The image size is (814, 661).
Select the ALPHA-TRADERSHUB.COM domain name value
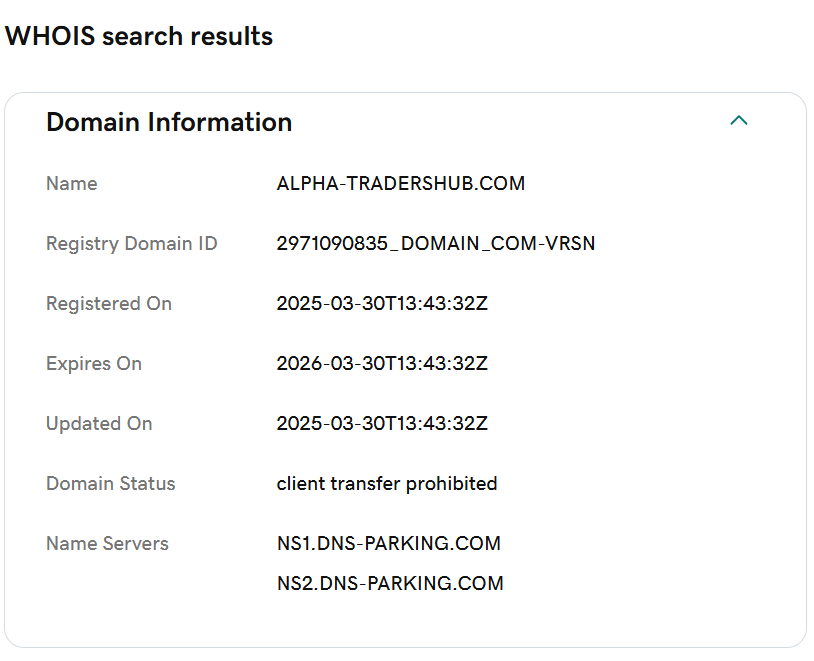tap(400, 184)
